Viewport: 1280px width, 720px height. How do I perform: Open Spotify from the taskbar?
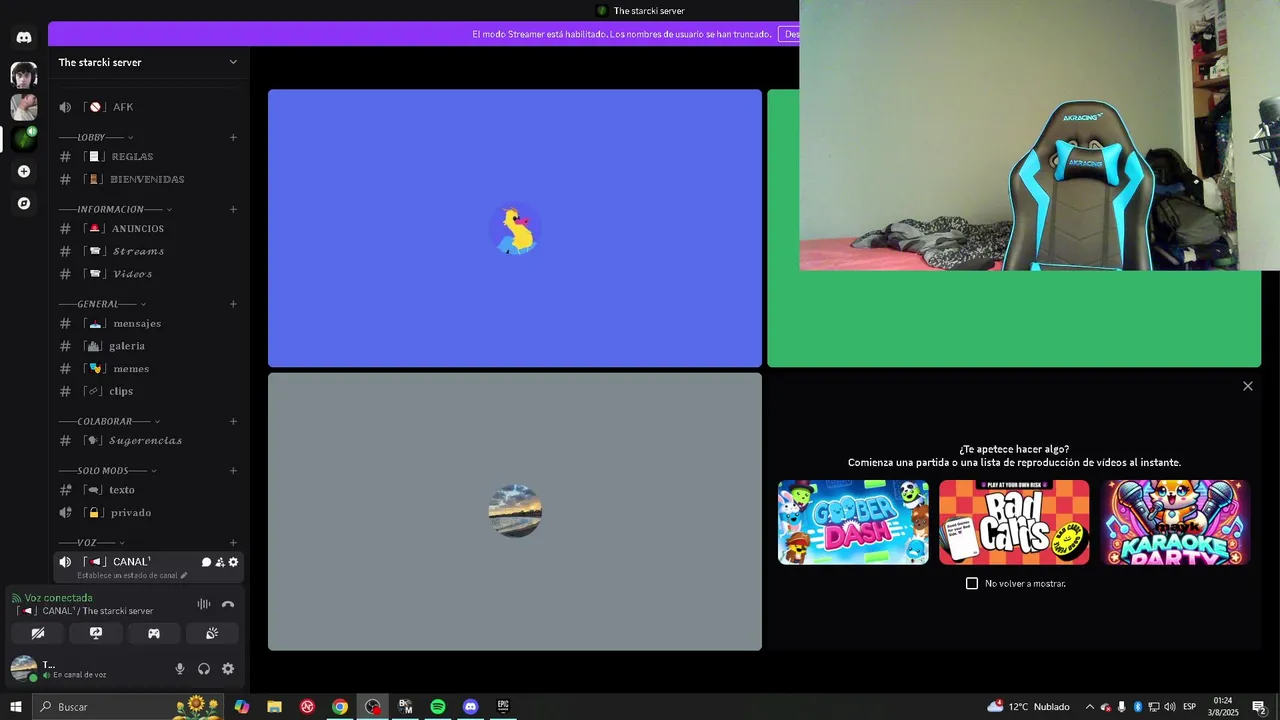(438, 707)
